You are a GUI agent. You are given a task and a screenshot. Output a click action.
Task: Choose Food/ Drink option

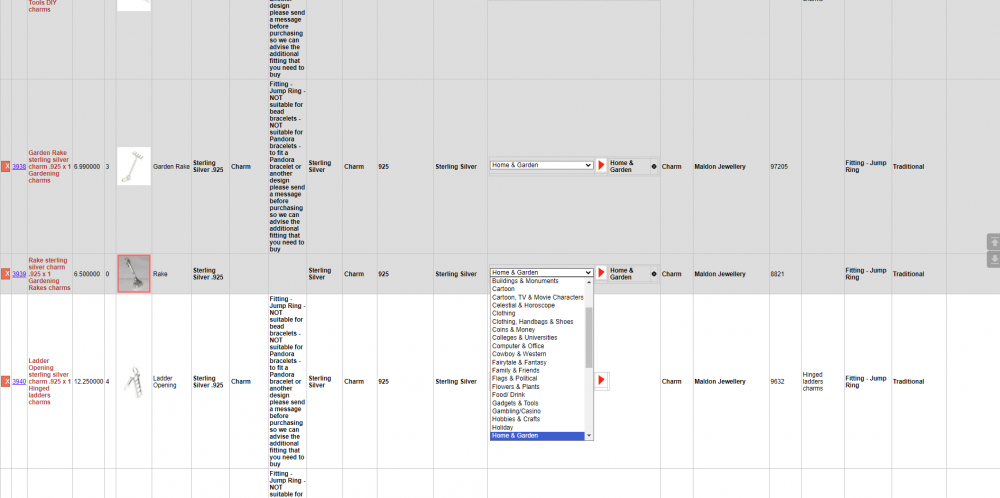tap(538, 395)
